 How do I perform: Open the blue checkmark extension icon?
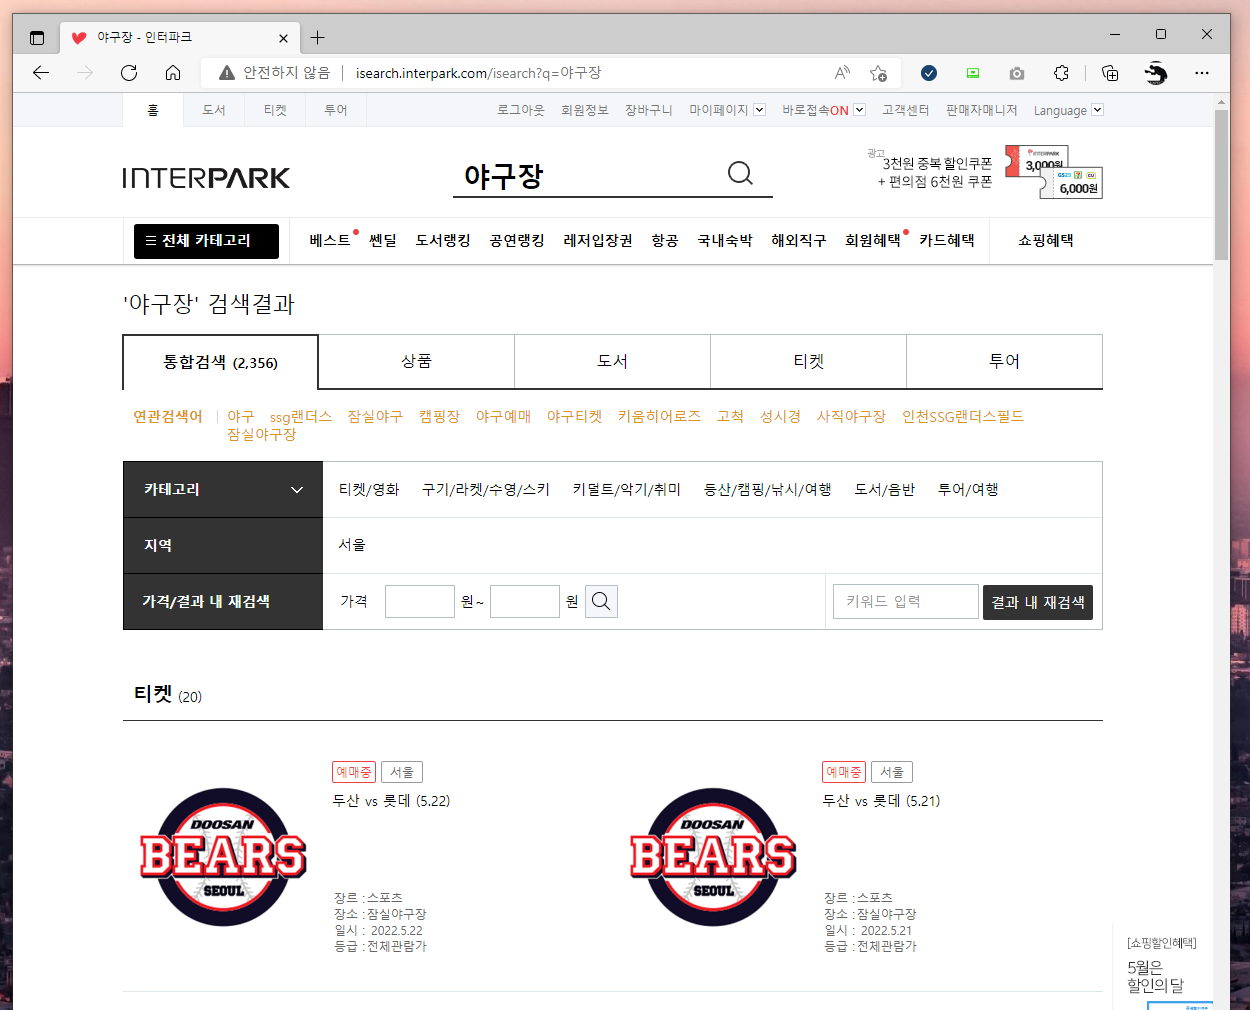tap(929, 73)
